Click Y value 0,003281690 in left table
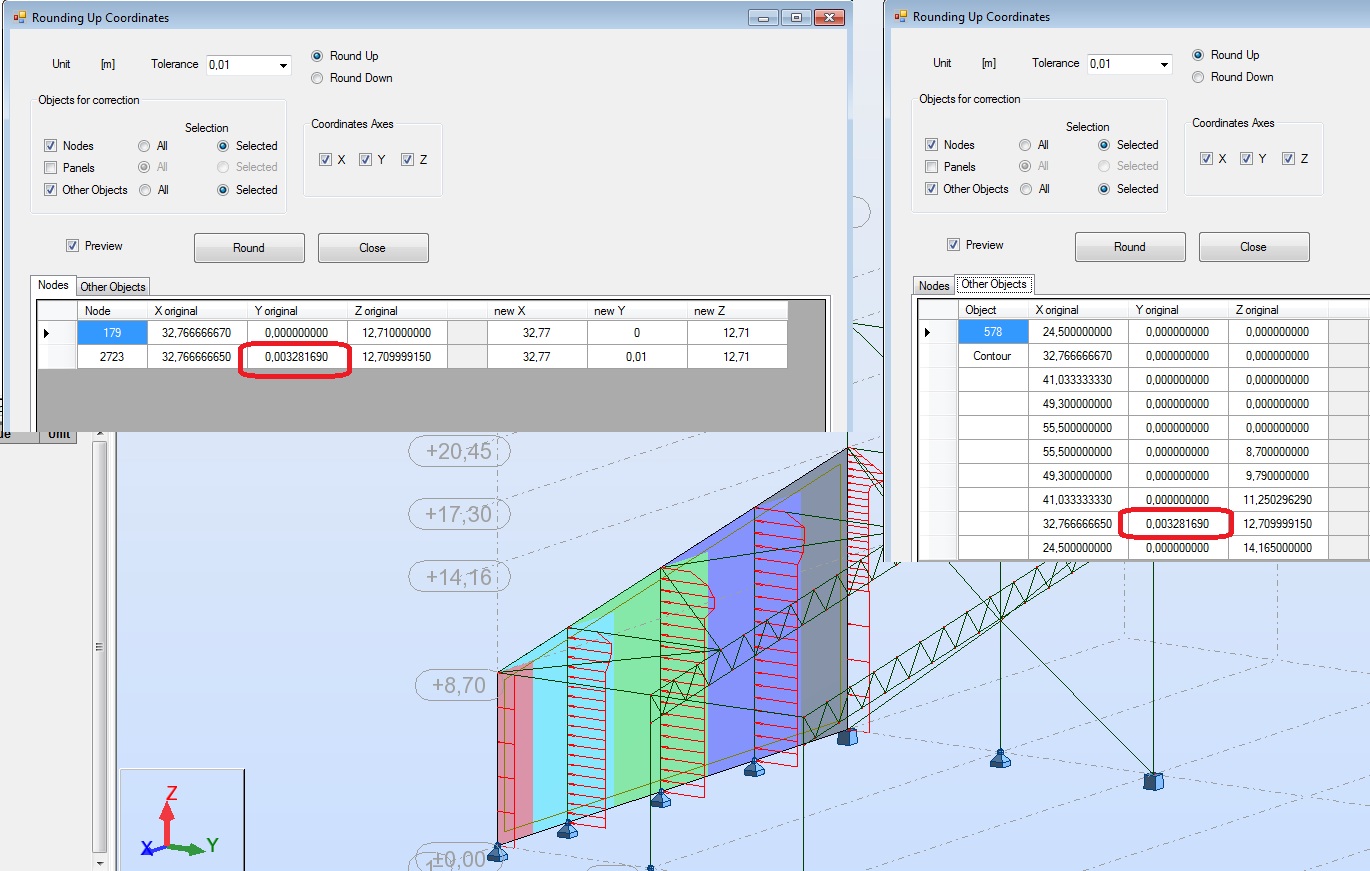The image size is (1370, 871). [297, 357]
